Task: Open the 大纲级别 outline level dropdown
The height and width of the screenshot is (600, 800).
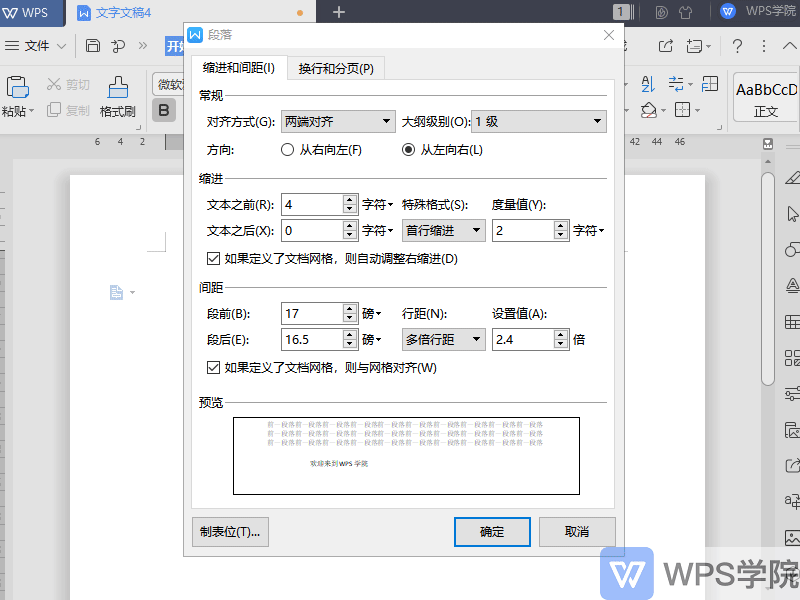Action: tap(539, 122)
